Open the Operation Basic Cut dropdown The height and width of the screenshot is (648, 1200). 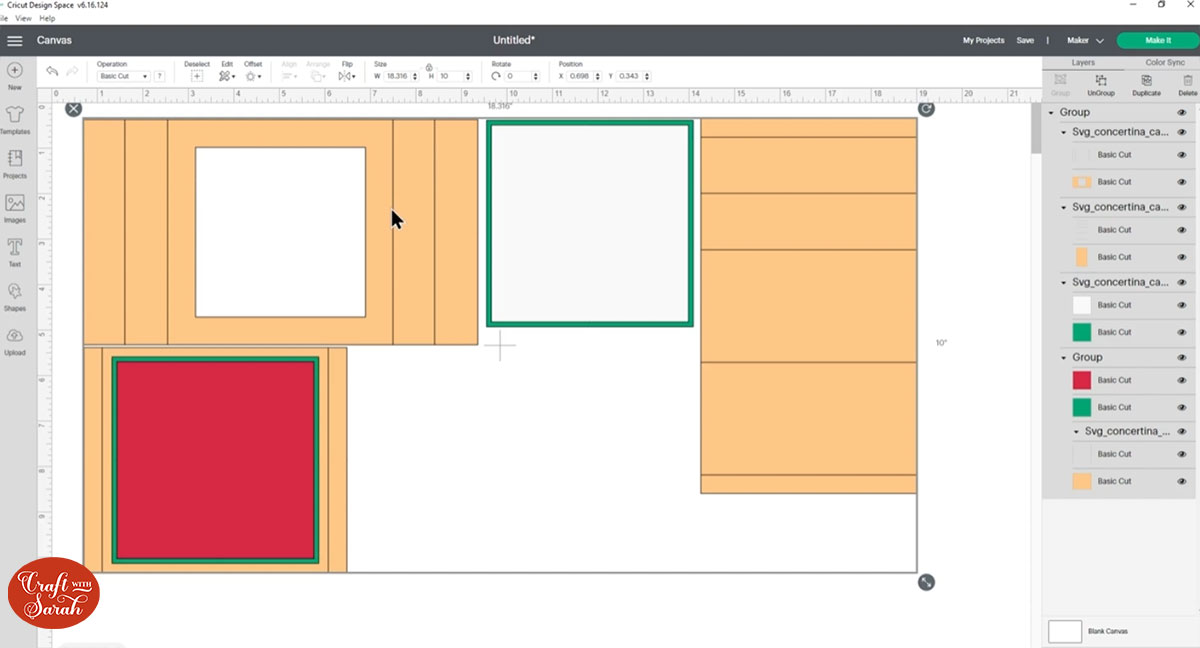[x=123, y=76]
